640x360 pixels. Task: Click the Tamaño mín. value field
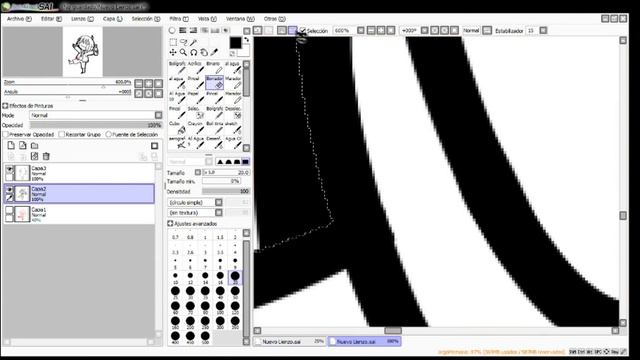point(221,181)
